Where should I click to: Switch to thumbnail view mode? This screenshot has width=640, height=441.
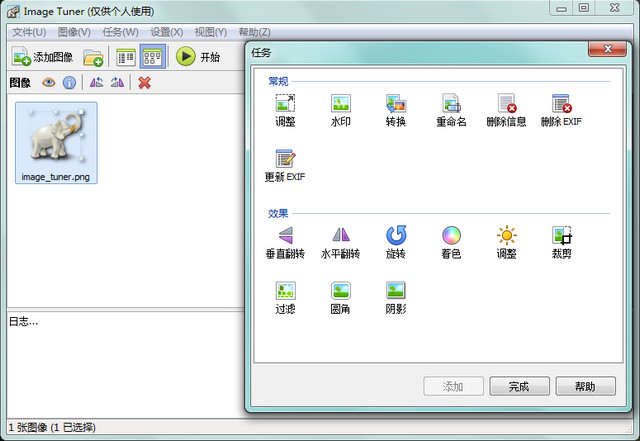[153, 57]
